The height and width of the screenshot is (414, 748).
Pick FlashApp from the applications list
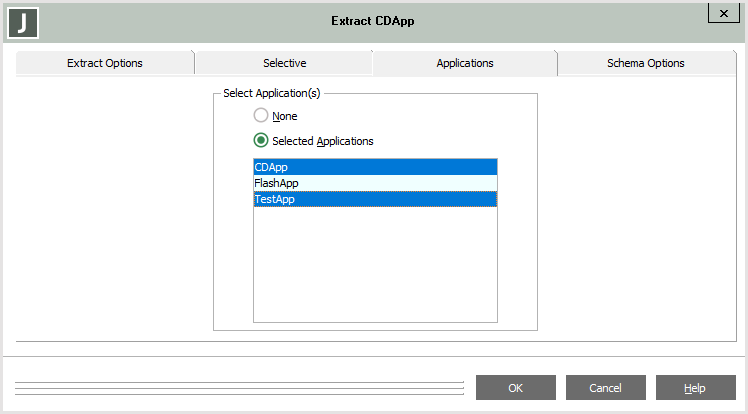click(x=374, y=183)
